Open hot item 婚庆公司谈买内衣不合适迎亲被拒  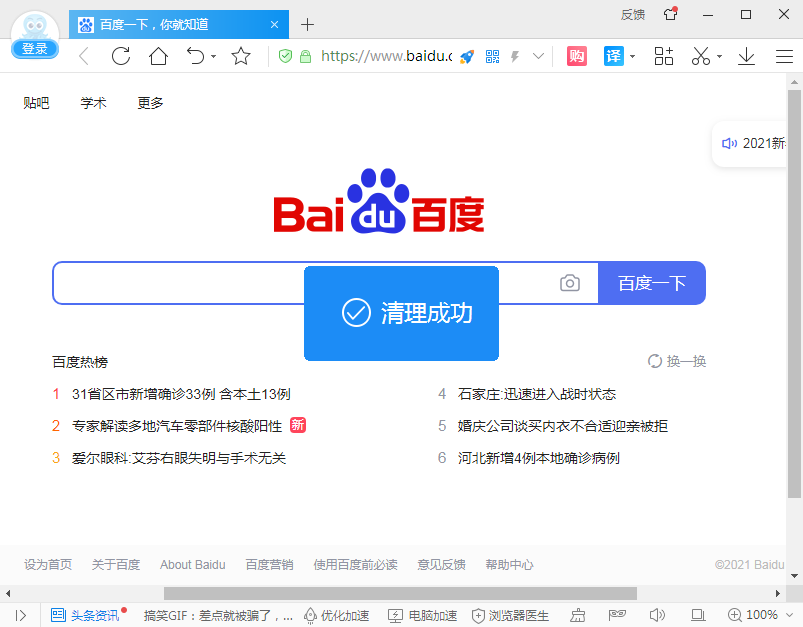[x=563, y=426]
